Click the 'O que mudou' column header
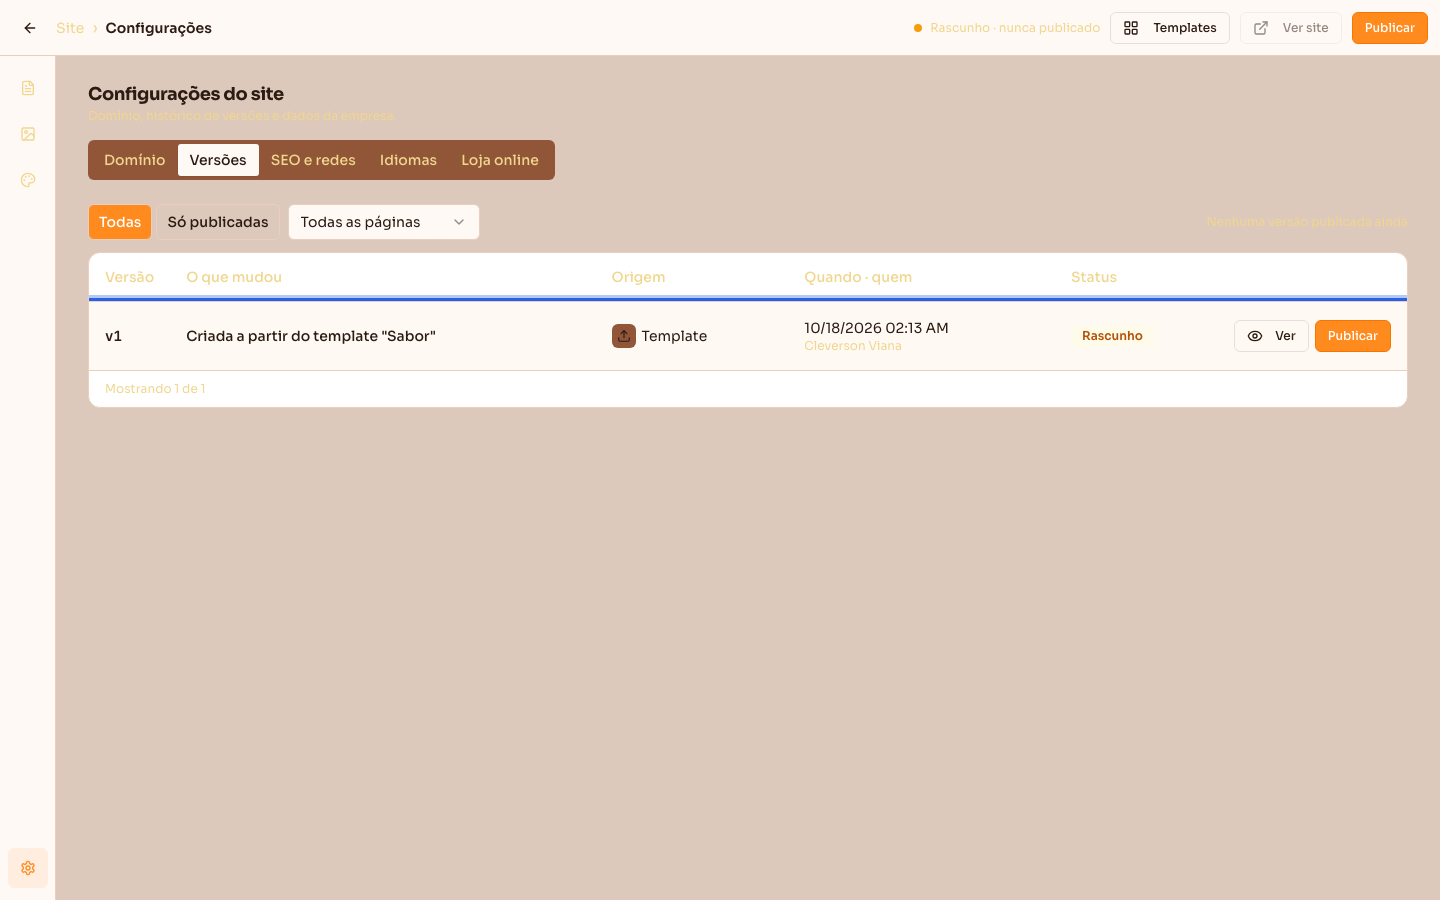The height and width of the screenshot is (900, 1440). point(234,277)
